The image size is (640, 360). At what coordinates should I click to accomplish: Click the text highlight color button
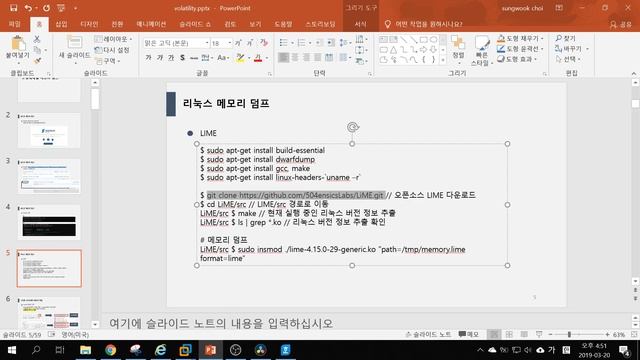(240, 58)
